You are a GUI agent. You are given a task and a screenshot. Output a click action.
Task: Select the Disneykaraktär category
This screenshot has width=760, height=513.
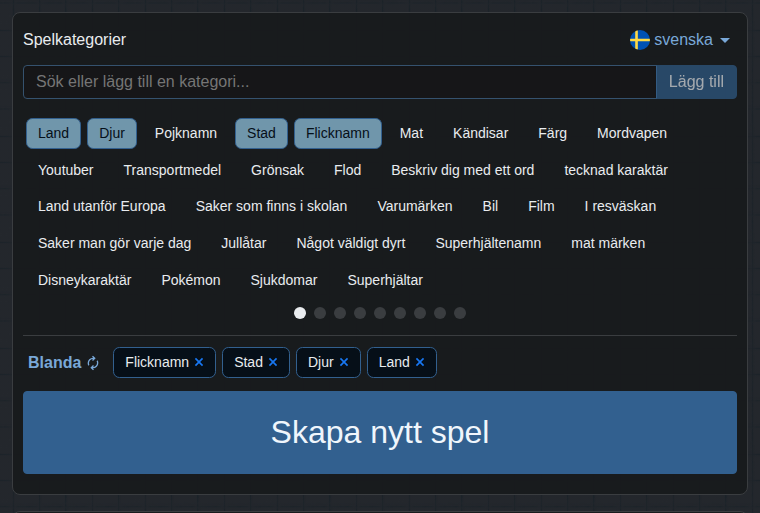click(84, 280)
